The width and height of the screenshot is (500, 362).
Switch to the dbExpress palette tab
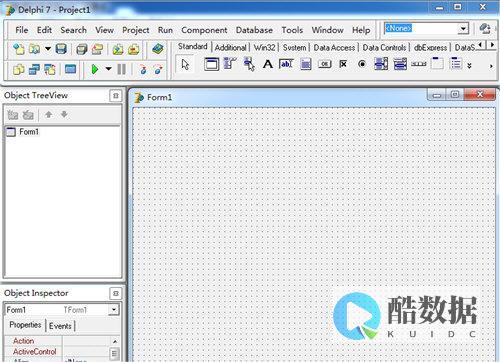430,48
